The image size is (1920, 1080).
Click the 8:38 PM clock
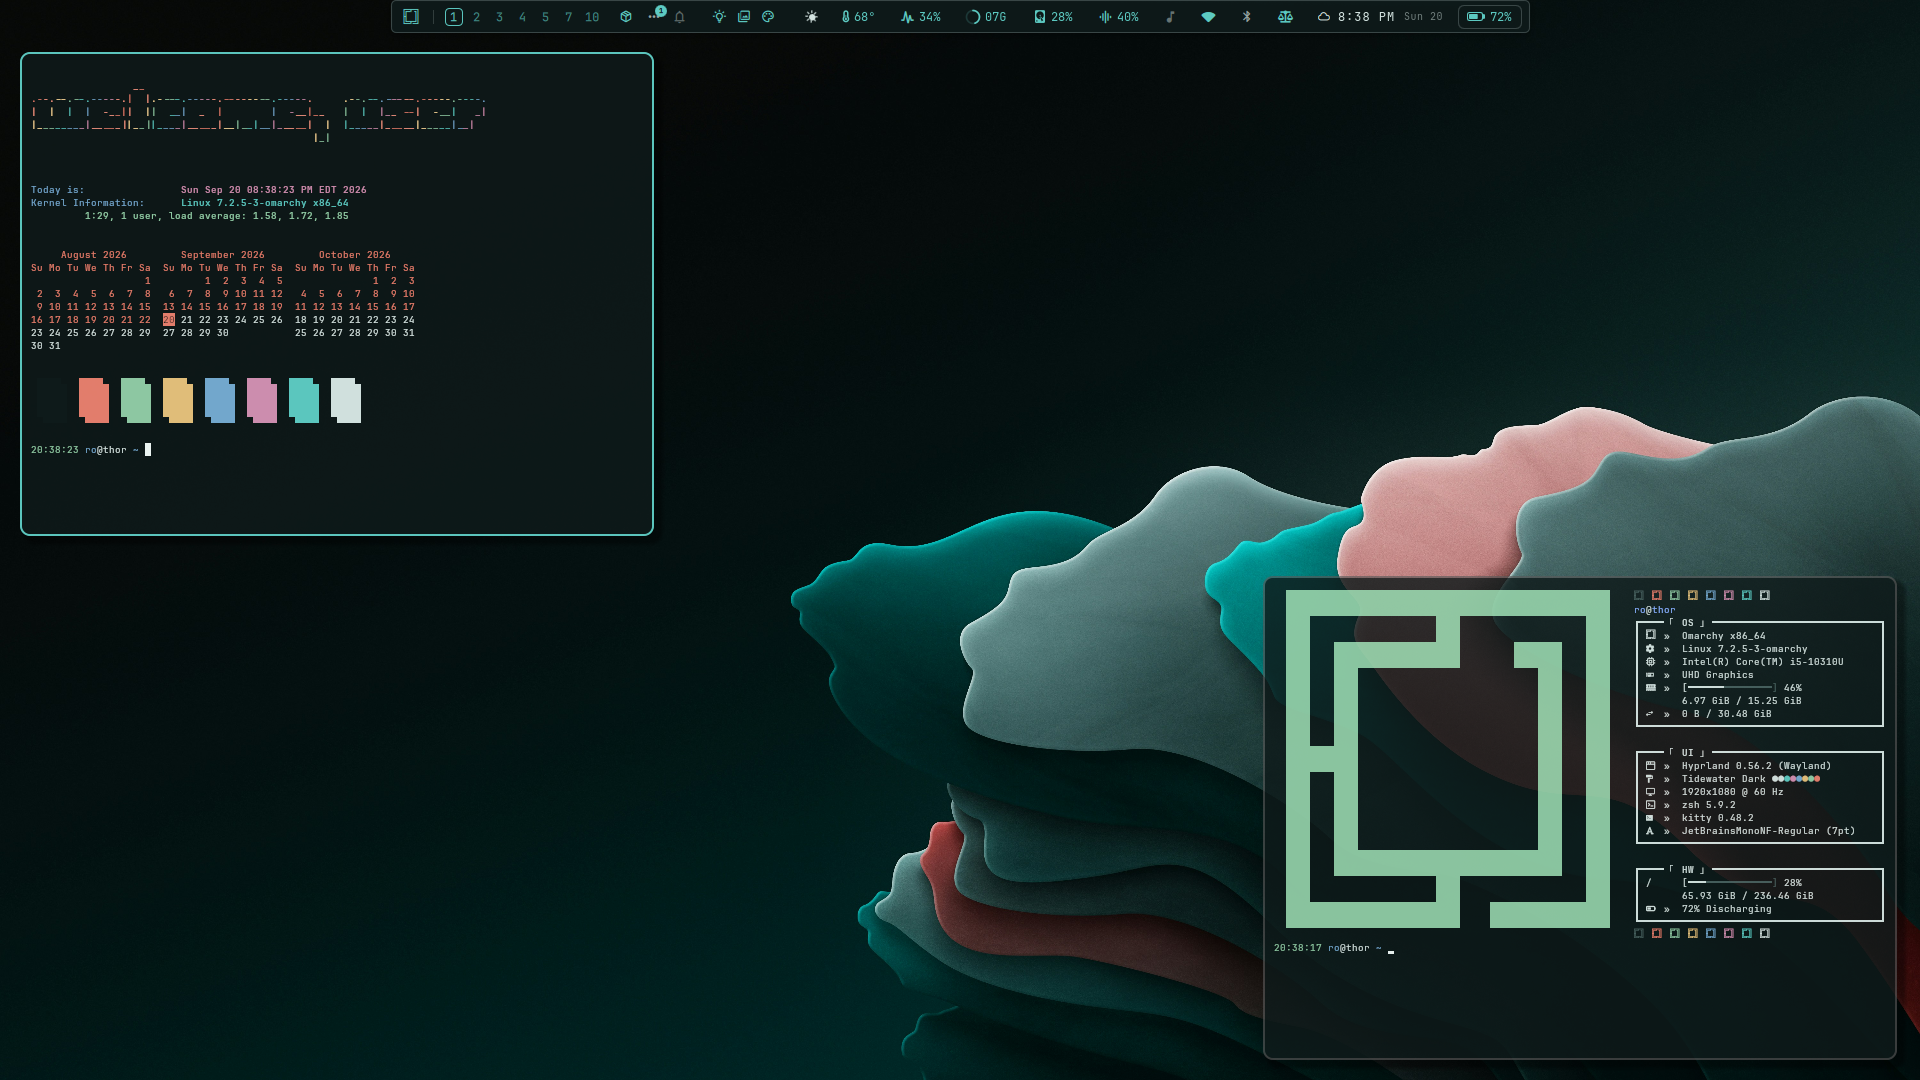pos(1366,17)
